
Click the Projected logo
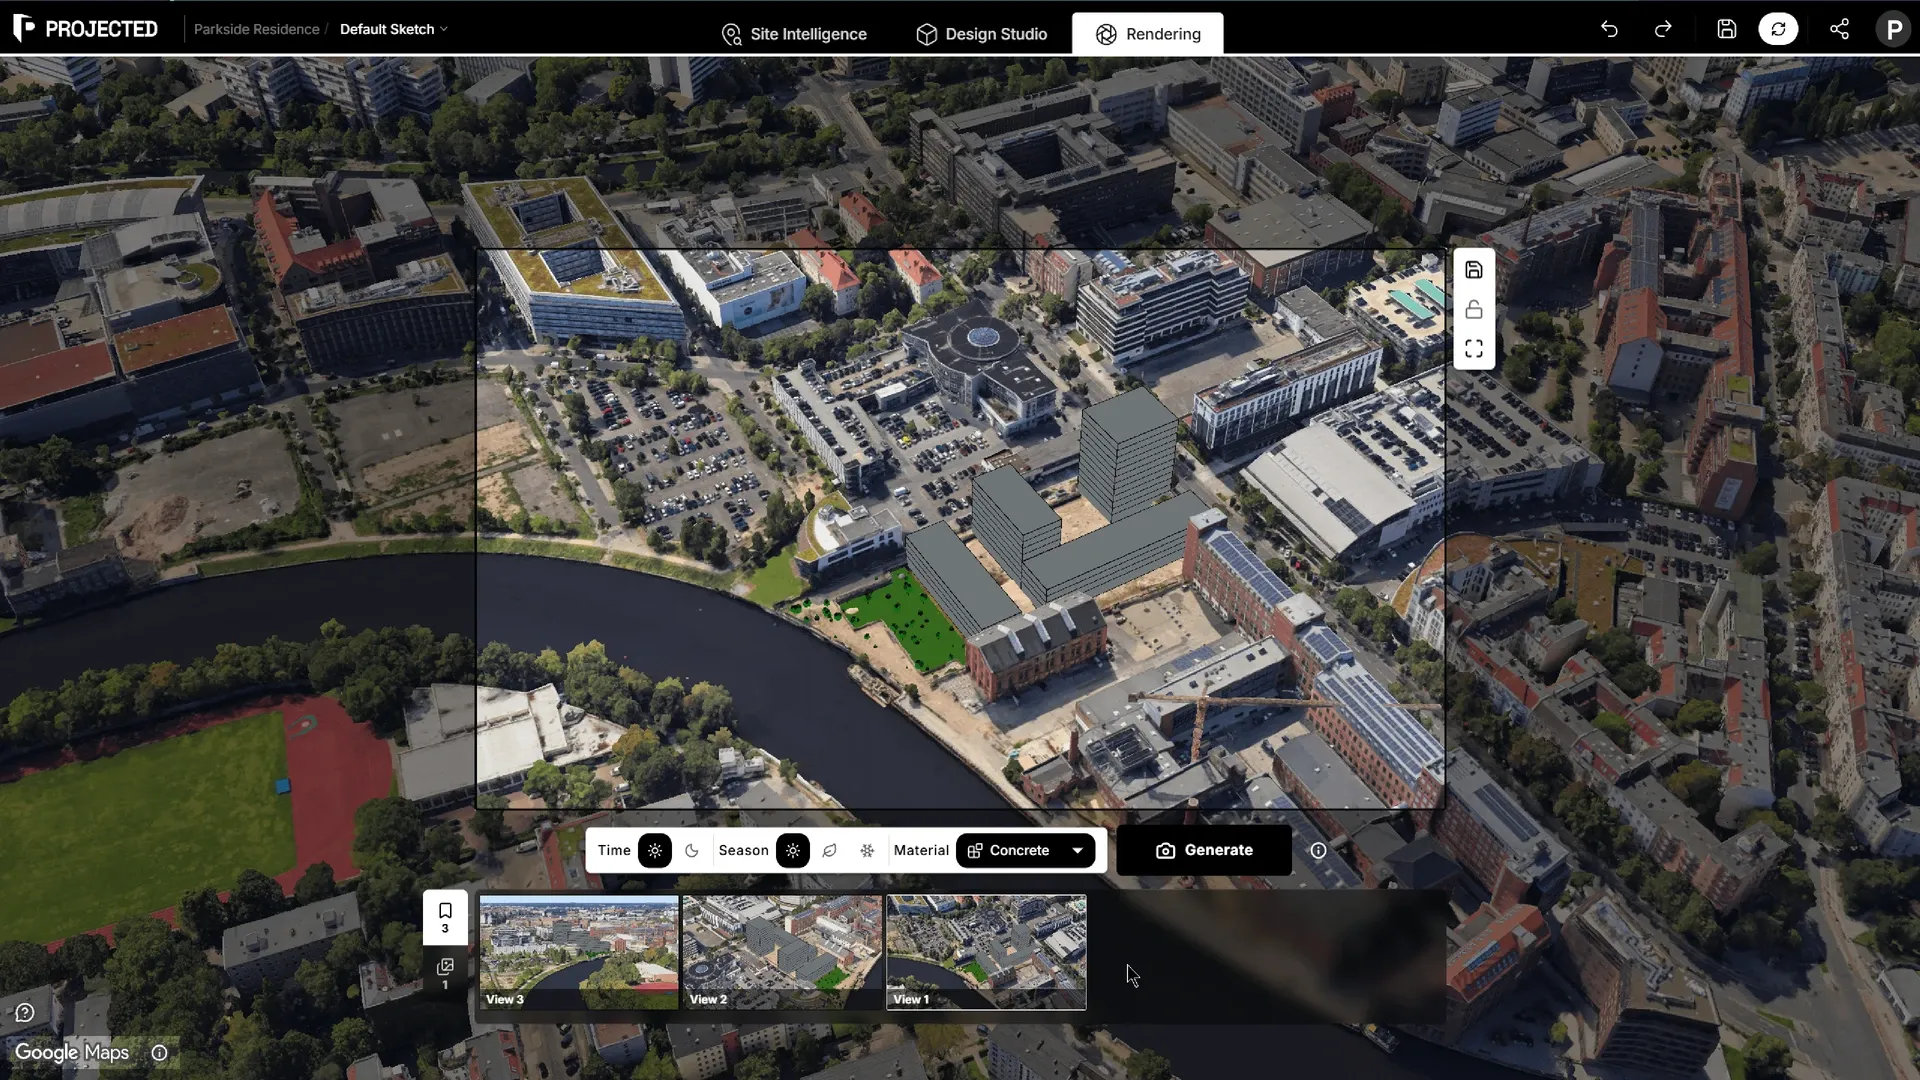coord(86,29)
